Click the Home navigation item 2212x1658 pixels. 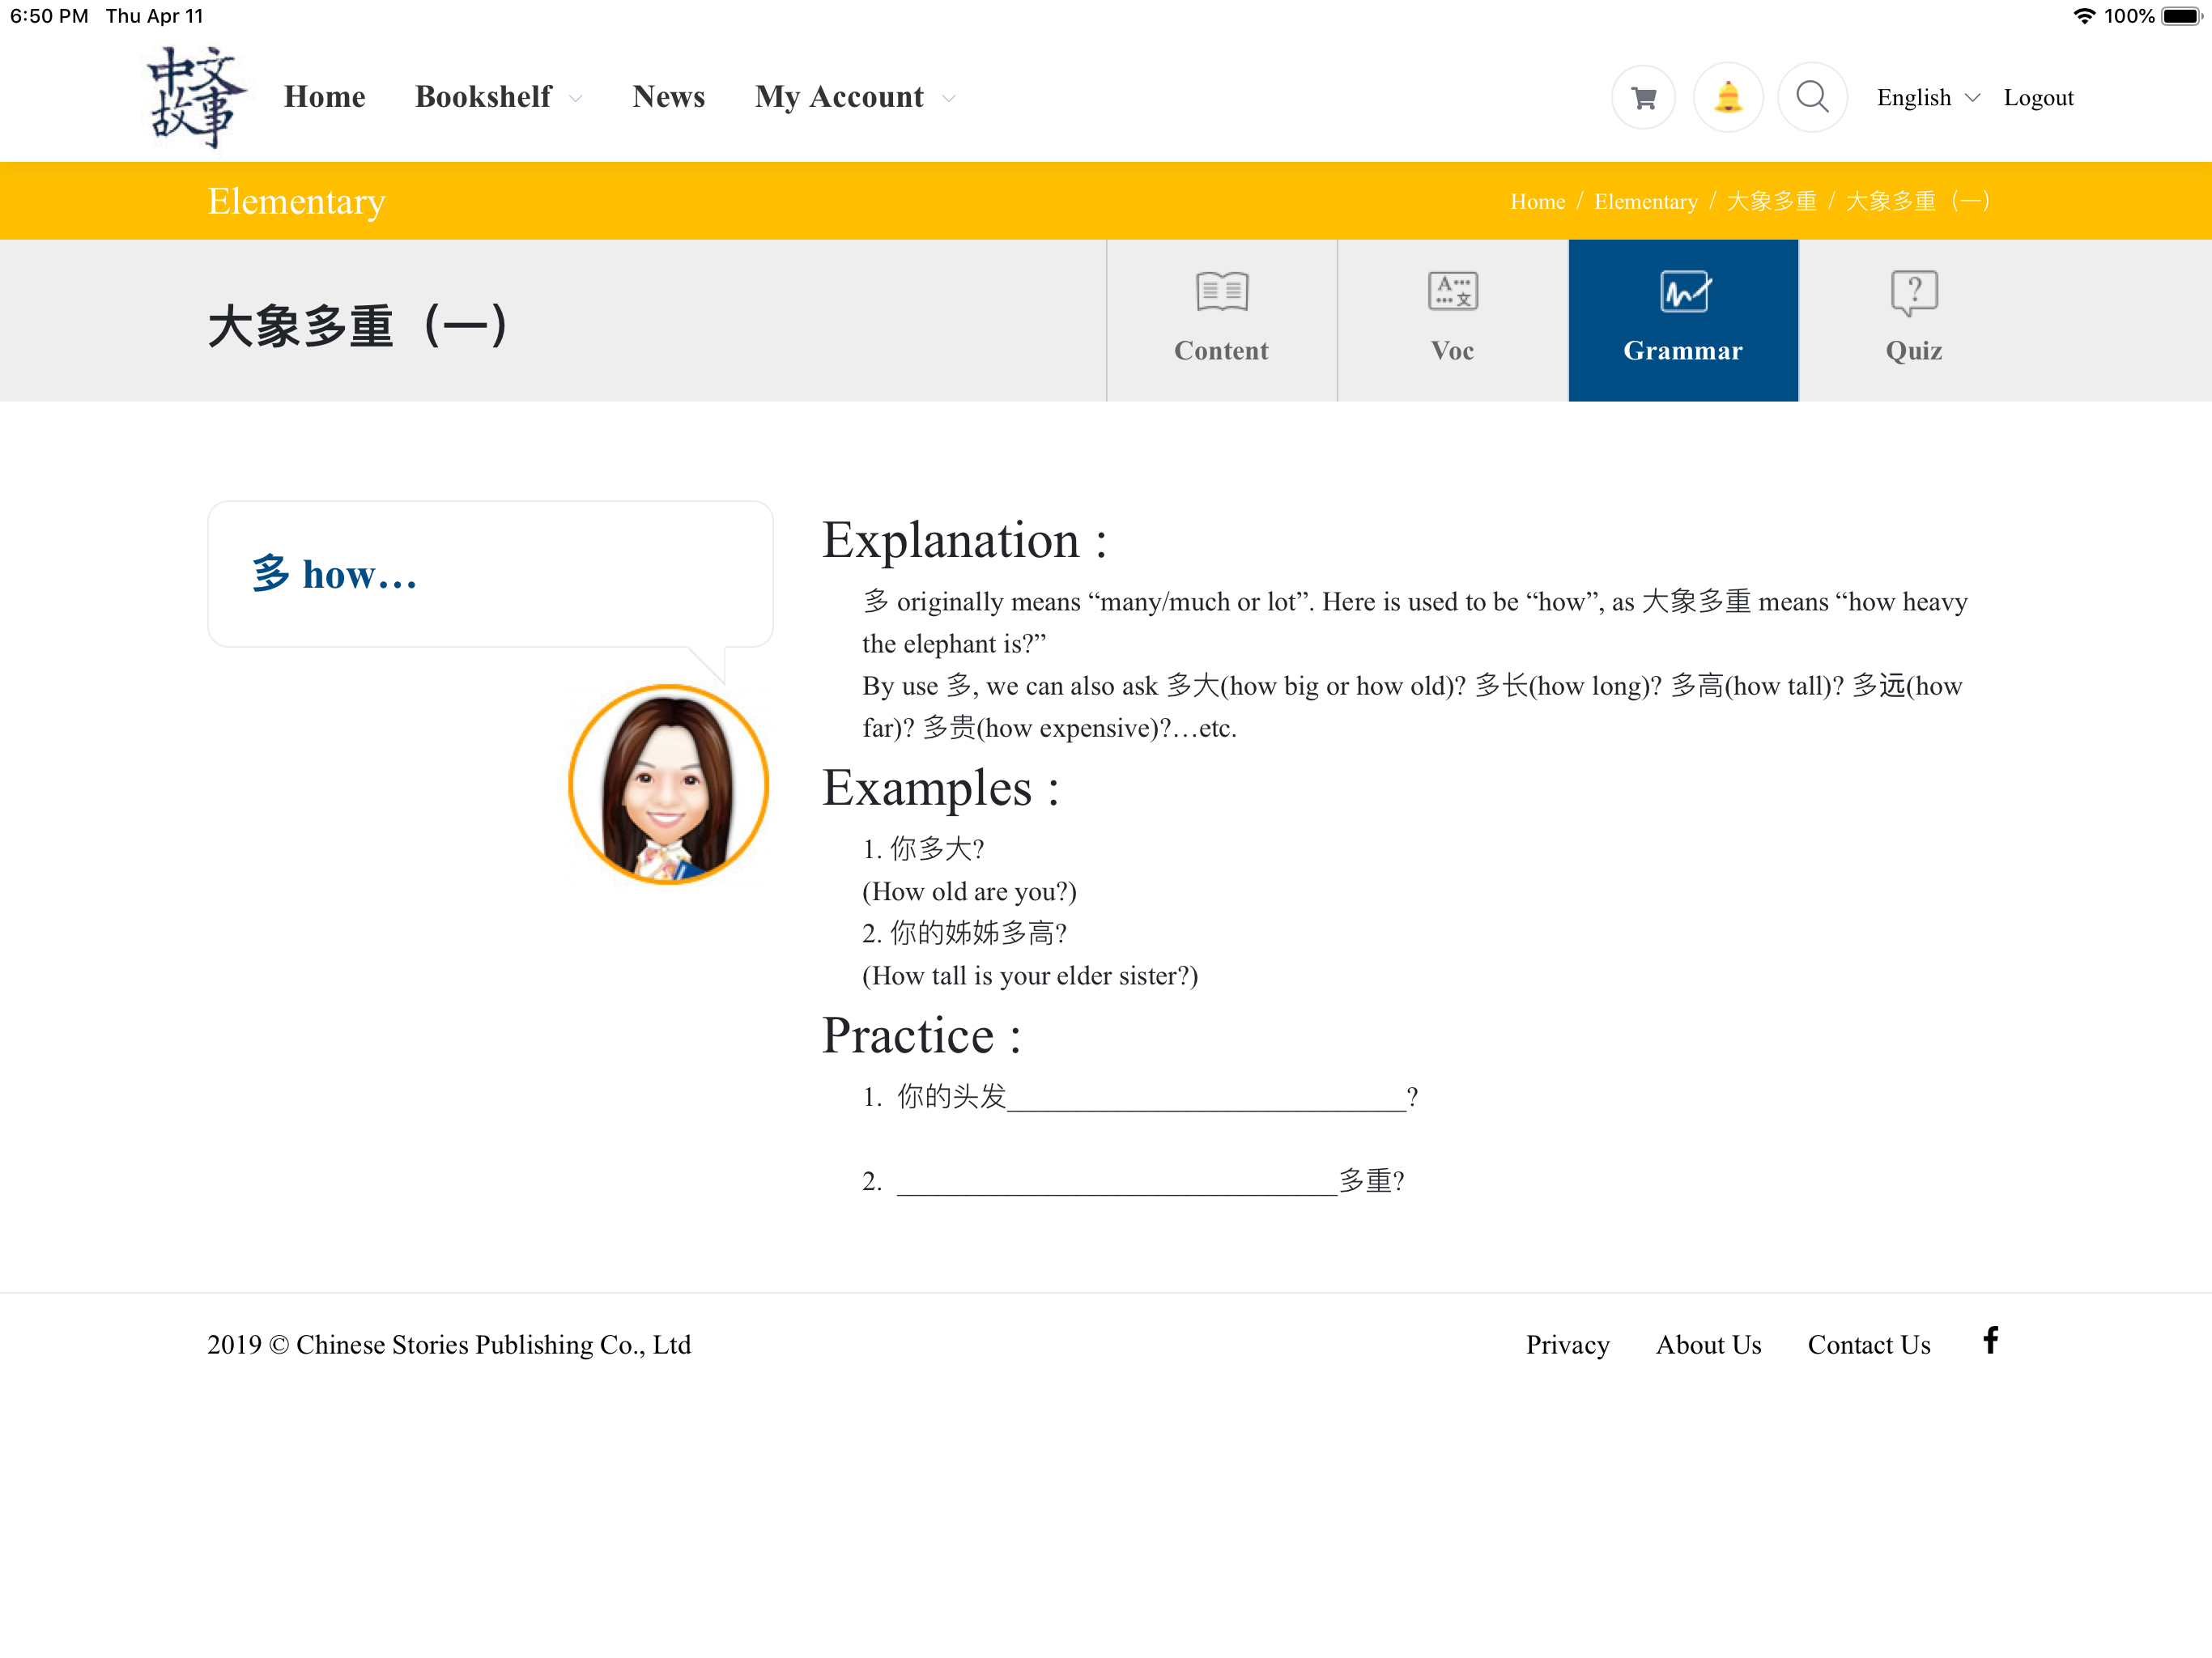pos(325,97)
